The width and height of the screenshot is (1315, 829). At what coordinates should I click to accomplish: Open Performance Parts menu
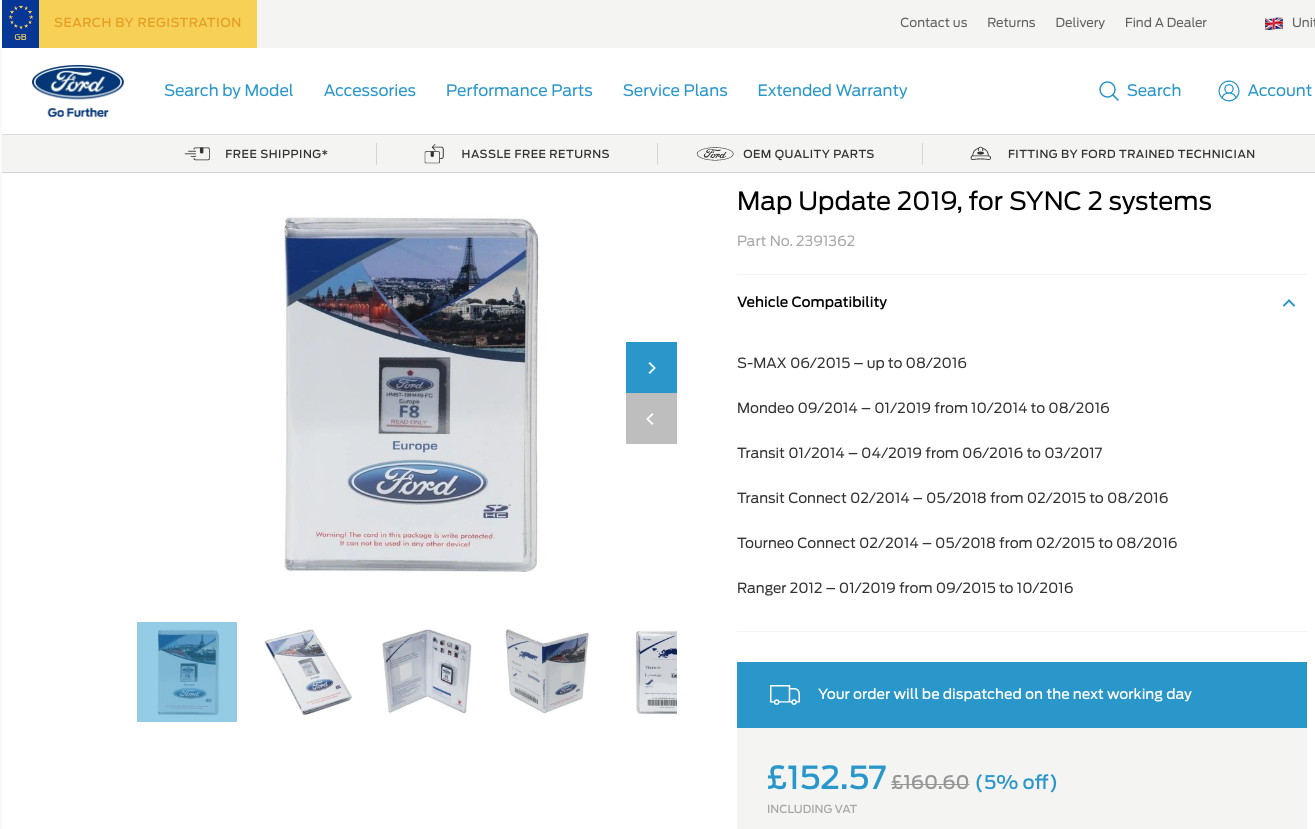pyautogui.click(x=519, y=90)
